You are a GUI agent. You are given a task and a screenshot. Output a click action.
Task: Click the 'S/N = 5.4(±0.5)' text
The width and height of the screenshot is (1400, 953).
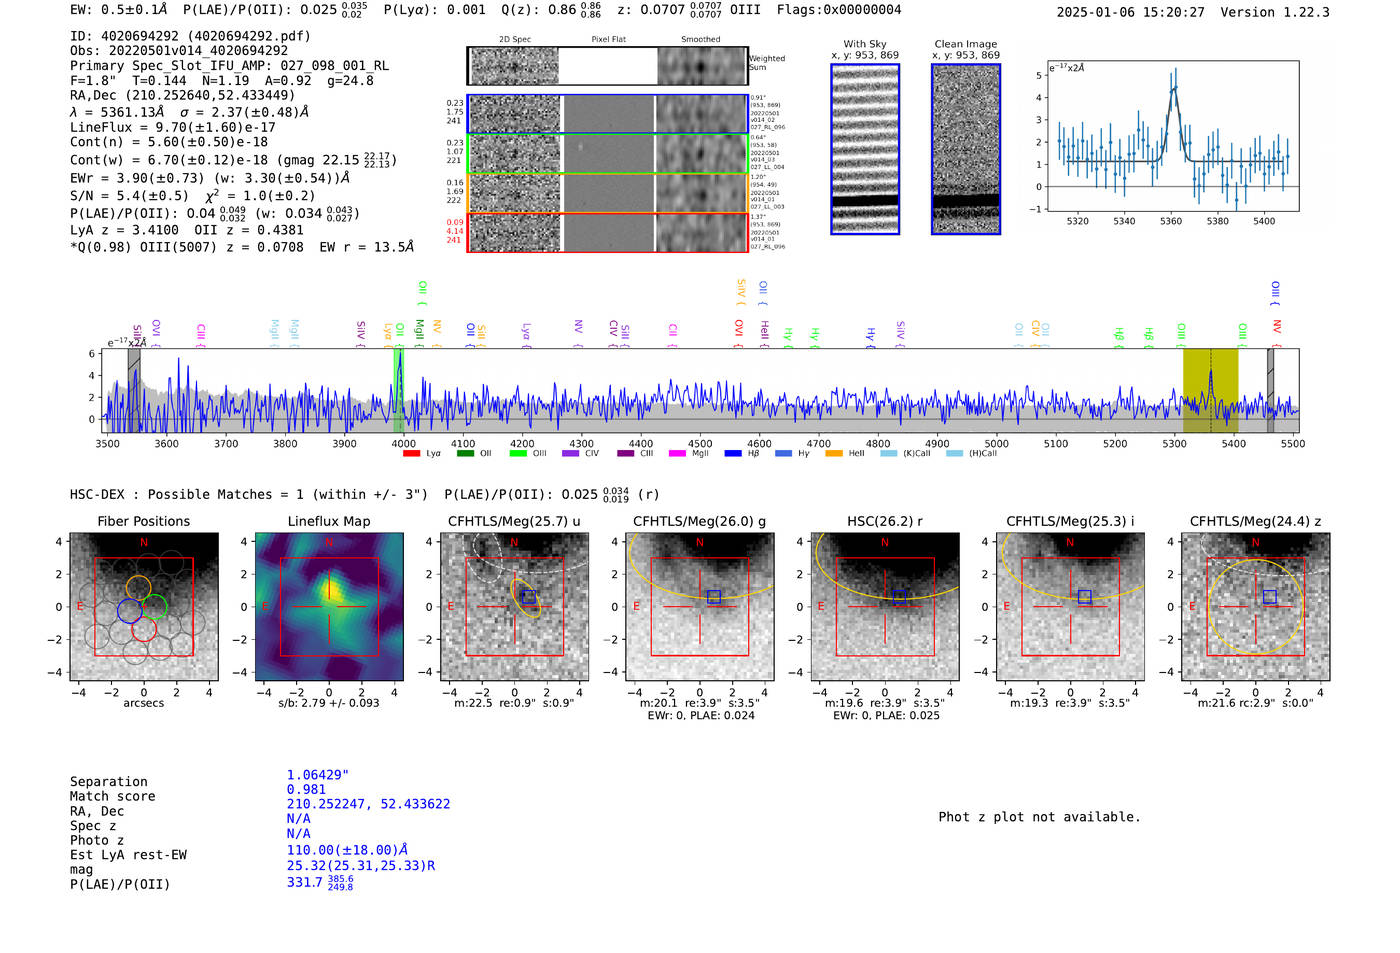click(129, 196)
